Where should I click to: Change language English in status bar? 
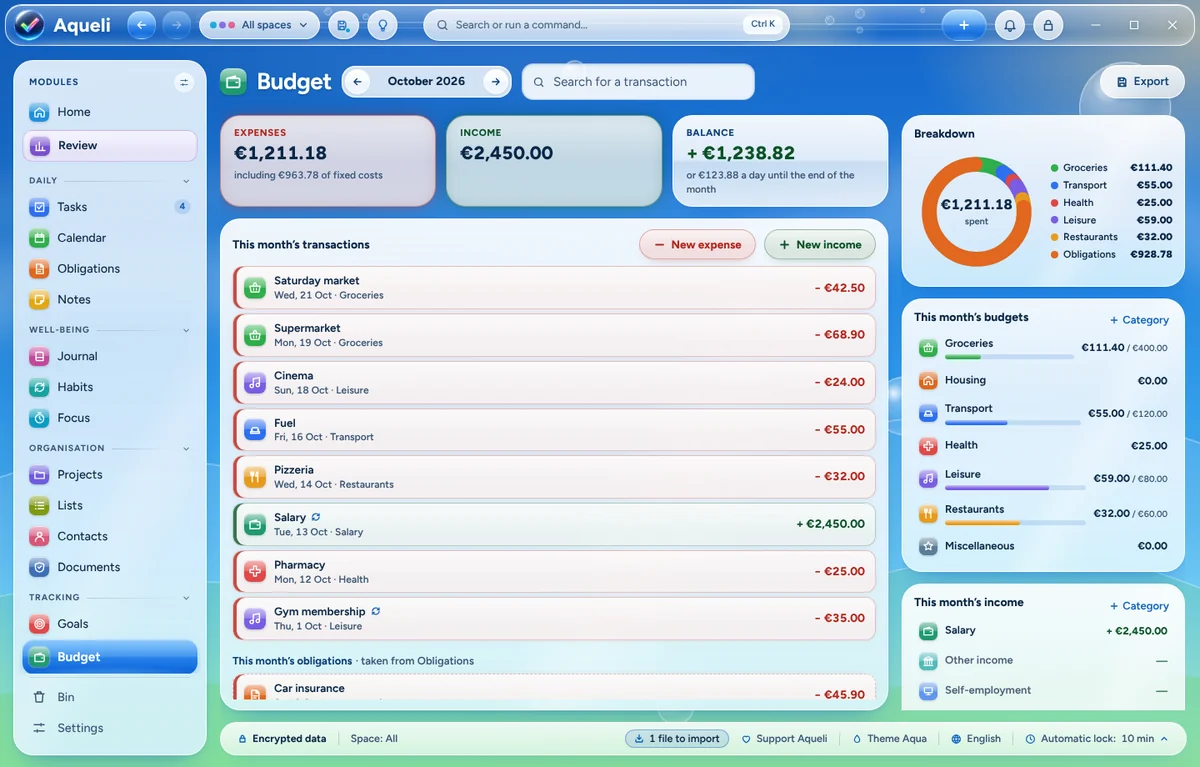976,739
